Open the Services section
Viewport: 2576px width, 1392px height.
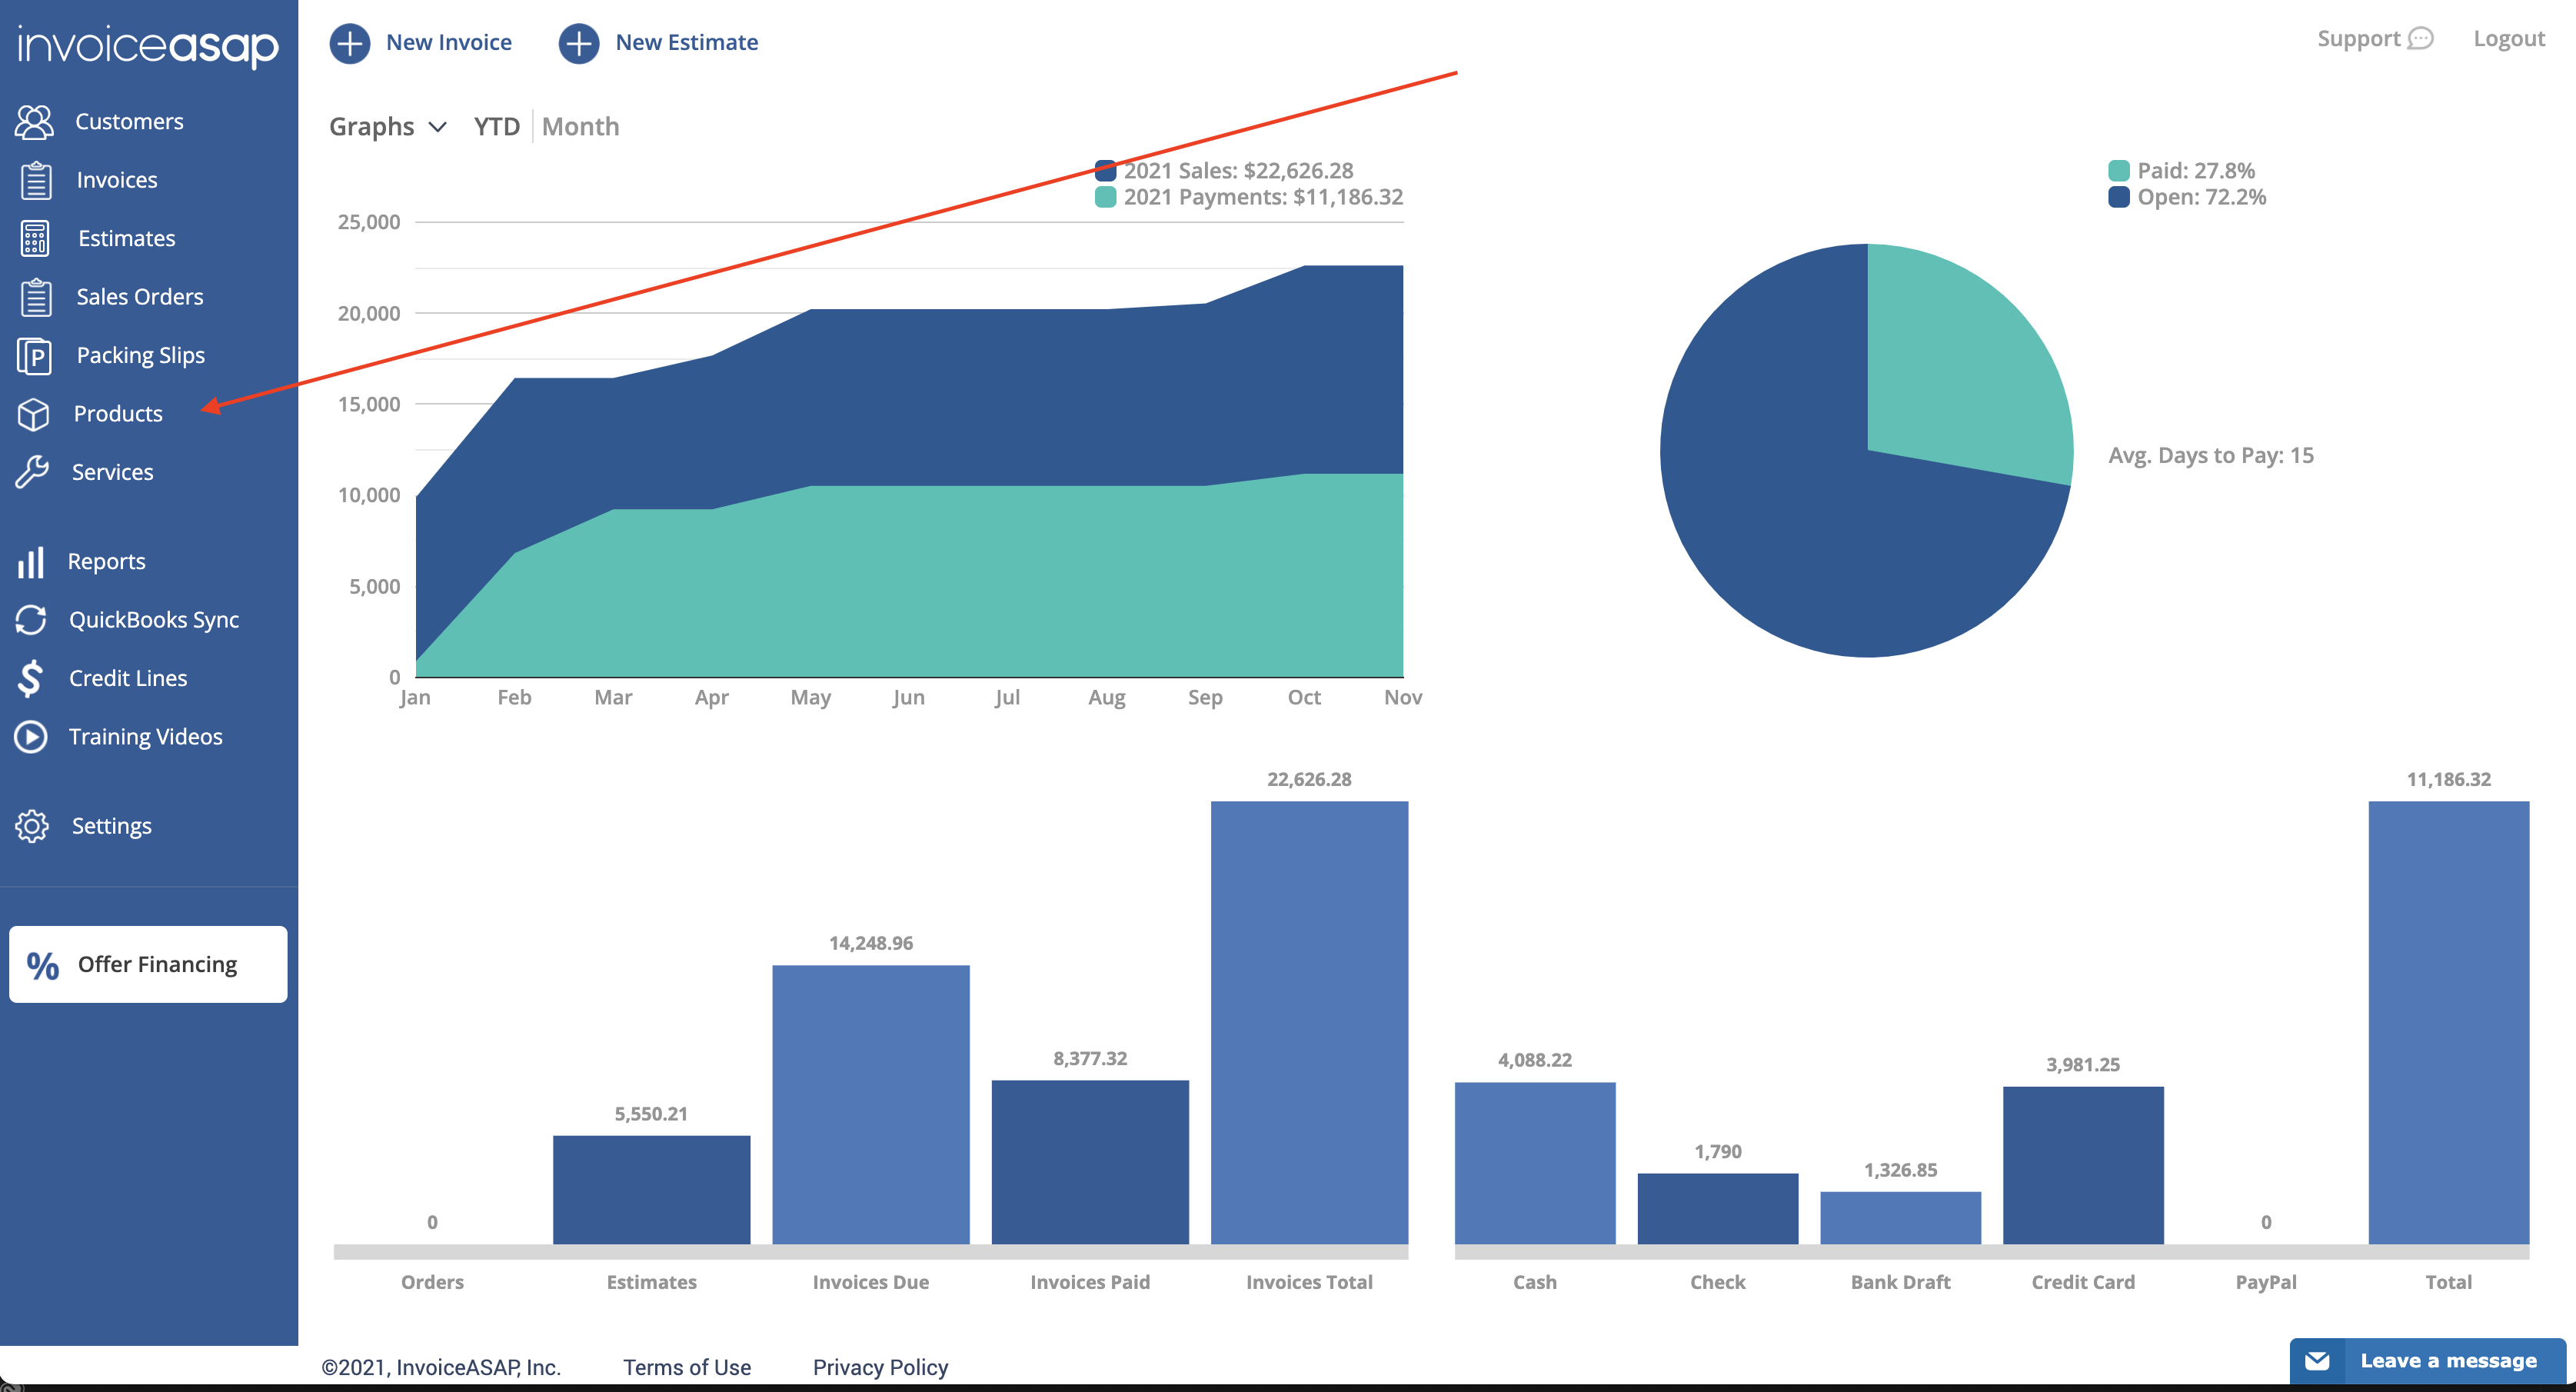pos(112,472)
